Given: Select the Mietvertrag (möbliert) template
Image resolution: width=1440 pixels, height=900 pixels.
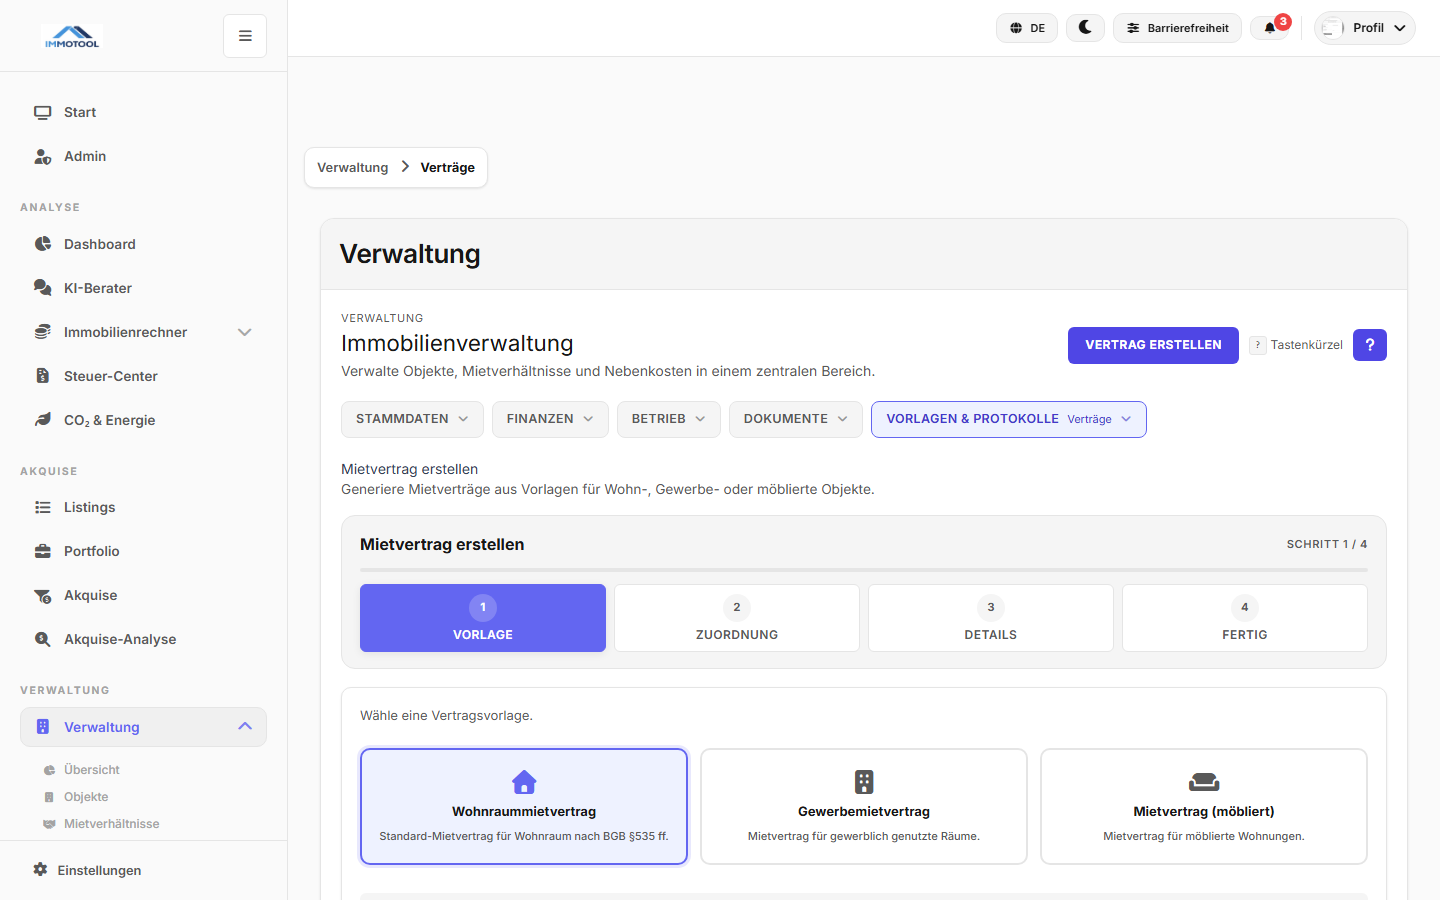Looking at the screenshot, I should [1203, 806].
